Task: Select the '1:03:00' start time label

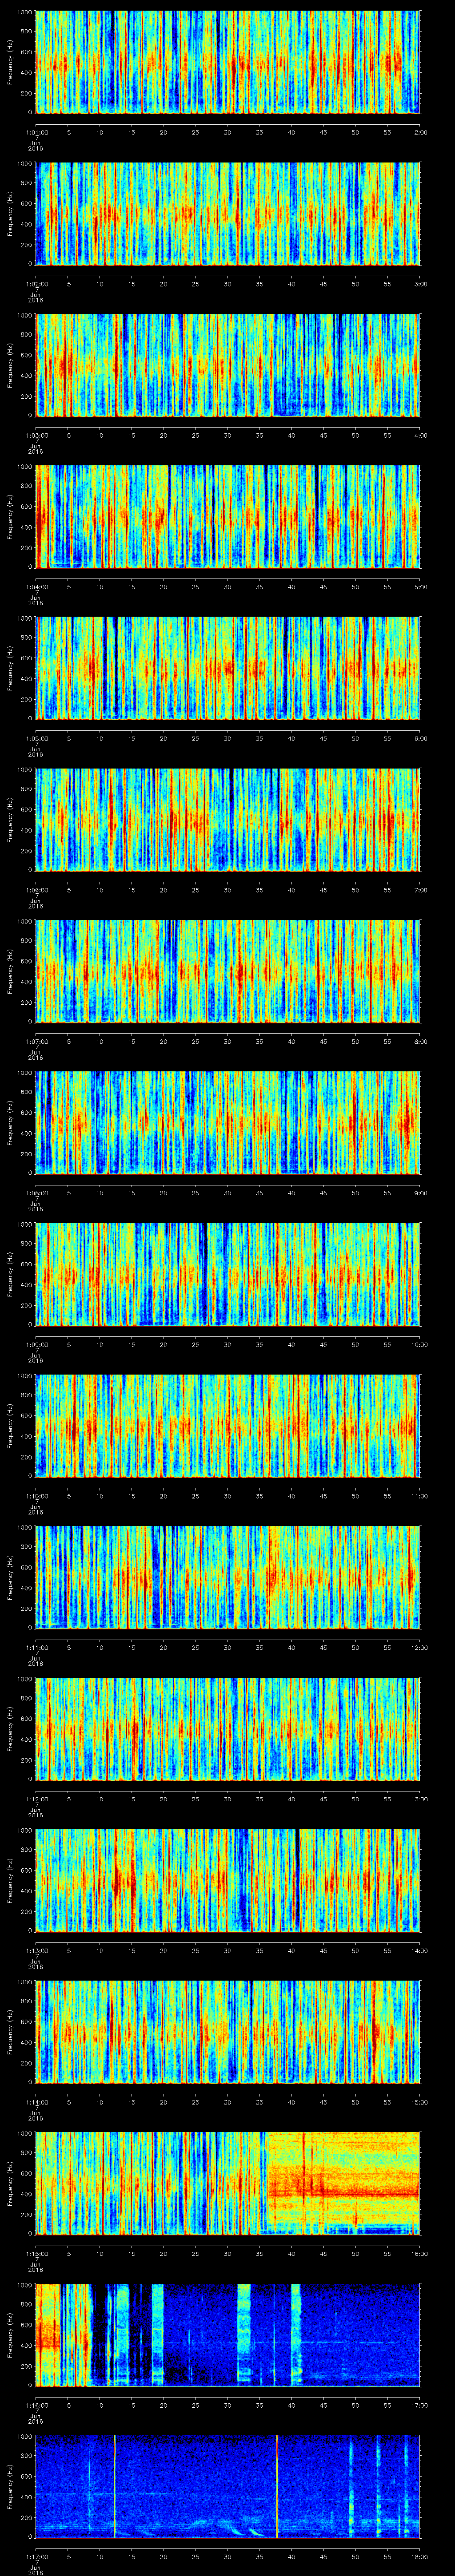Action: pos(36,435)
